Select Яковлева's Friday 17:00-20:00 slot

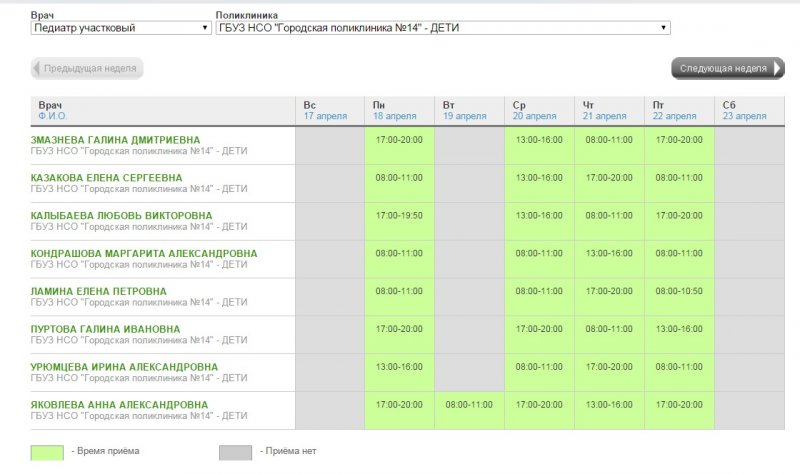(x=679, y=410)
